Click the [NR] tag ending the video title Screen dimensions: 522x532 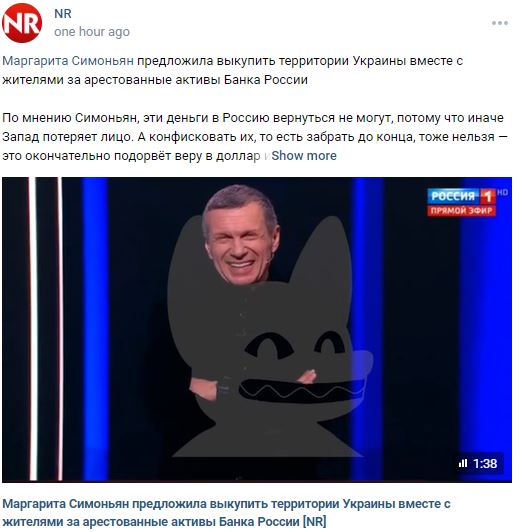tap(314, 521)
